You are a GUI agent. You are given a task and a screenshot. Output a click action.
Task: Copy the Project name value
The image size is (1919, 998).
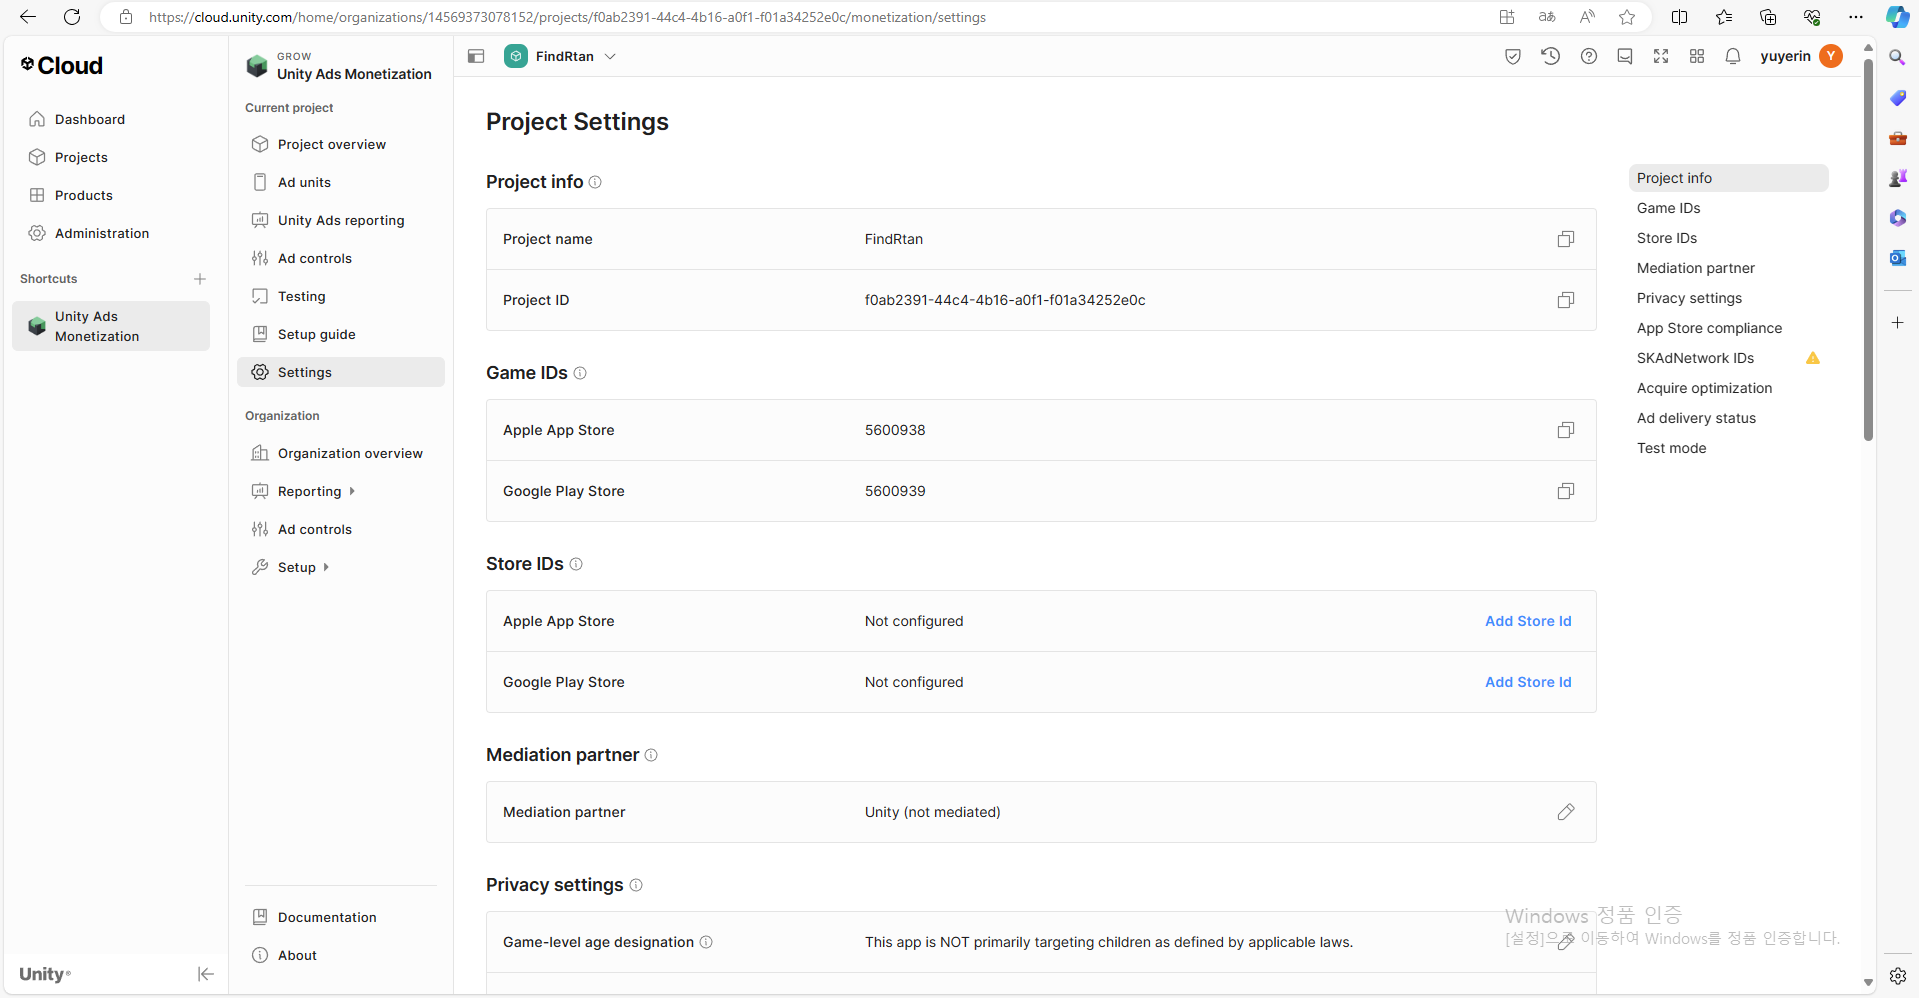click(1566, 239)
